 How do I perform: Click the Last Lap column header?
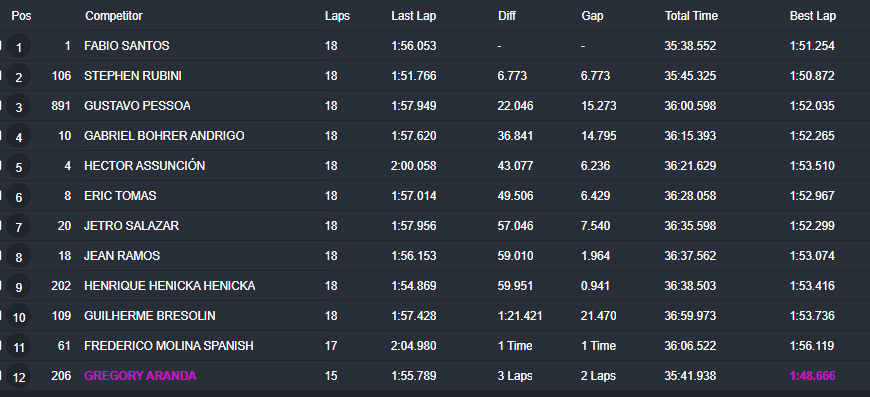(413, 16)
